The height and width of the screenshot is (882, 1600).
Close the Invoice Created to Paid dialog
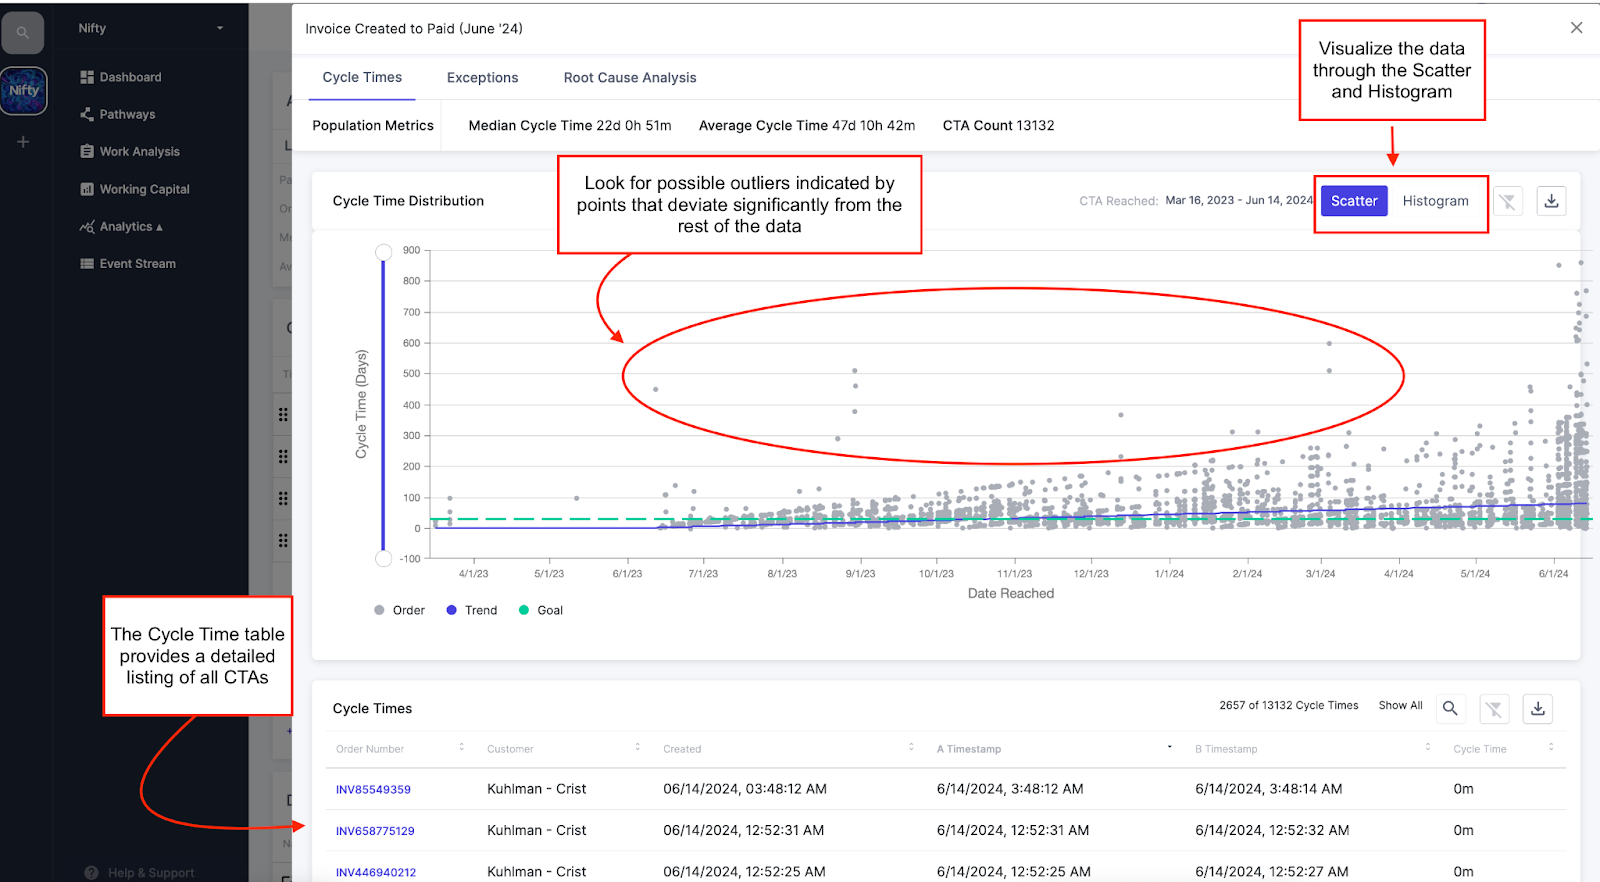1576,28
